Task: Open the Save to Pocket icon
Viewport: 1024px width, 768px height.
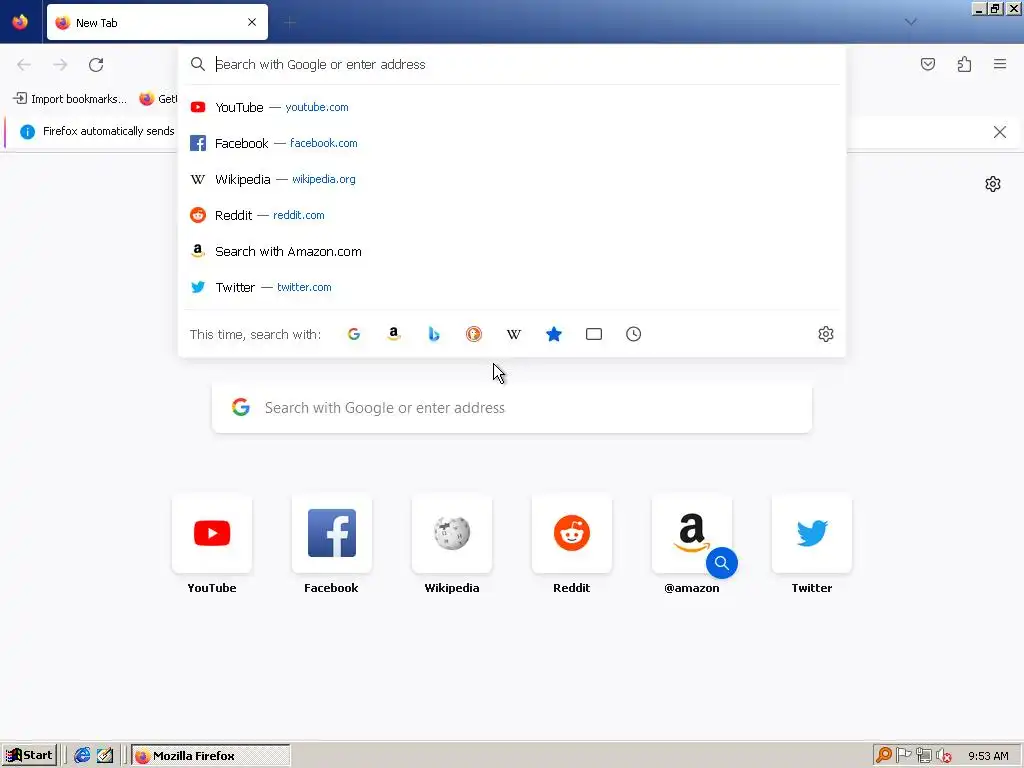Action: point(928,64)
